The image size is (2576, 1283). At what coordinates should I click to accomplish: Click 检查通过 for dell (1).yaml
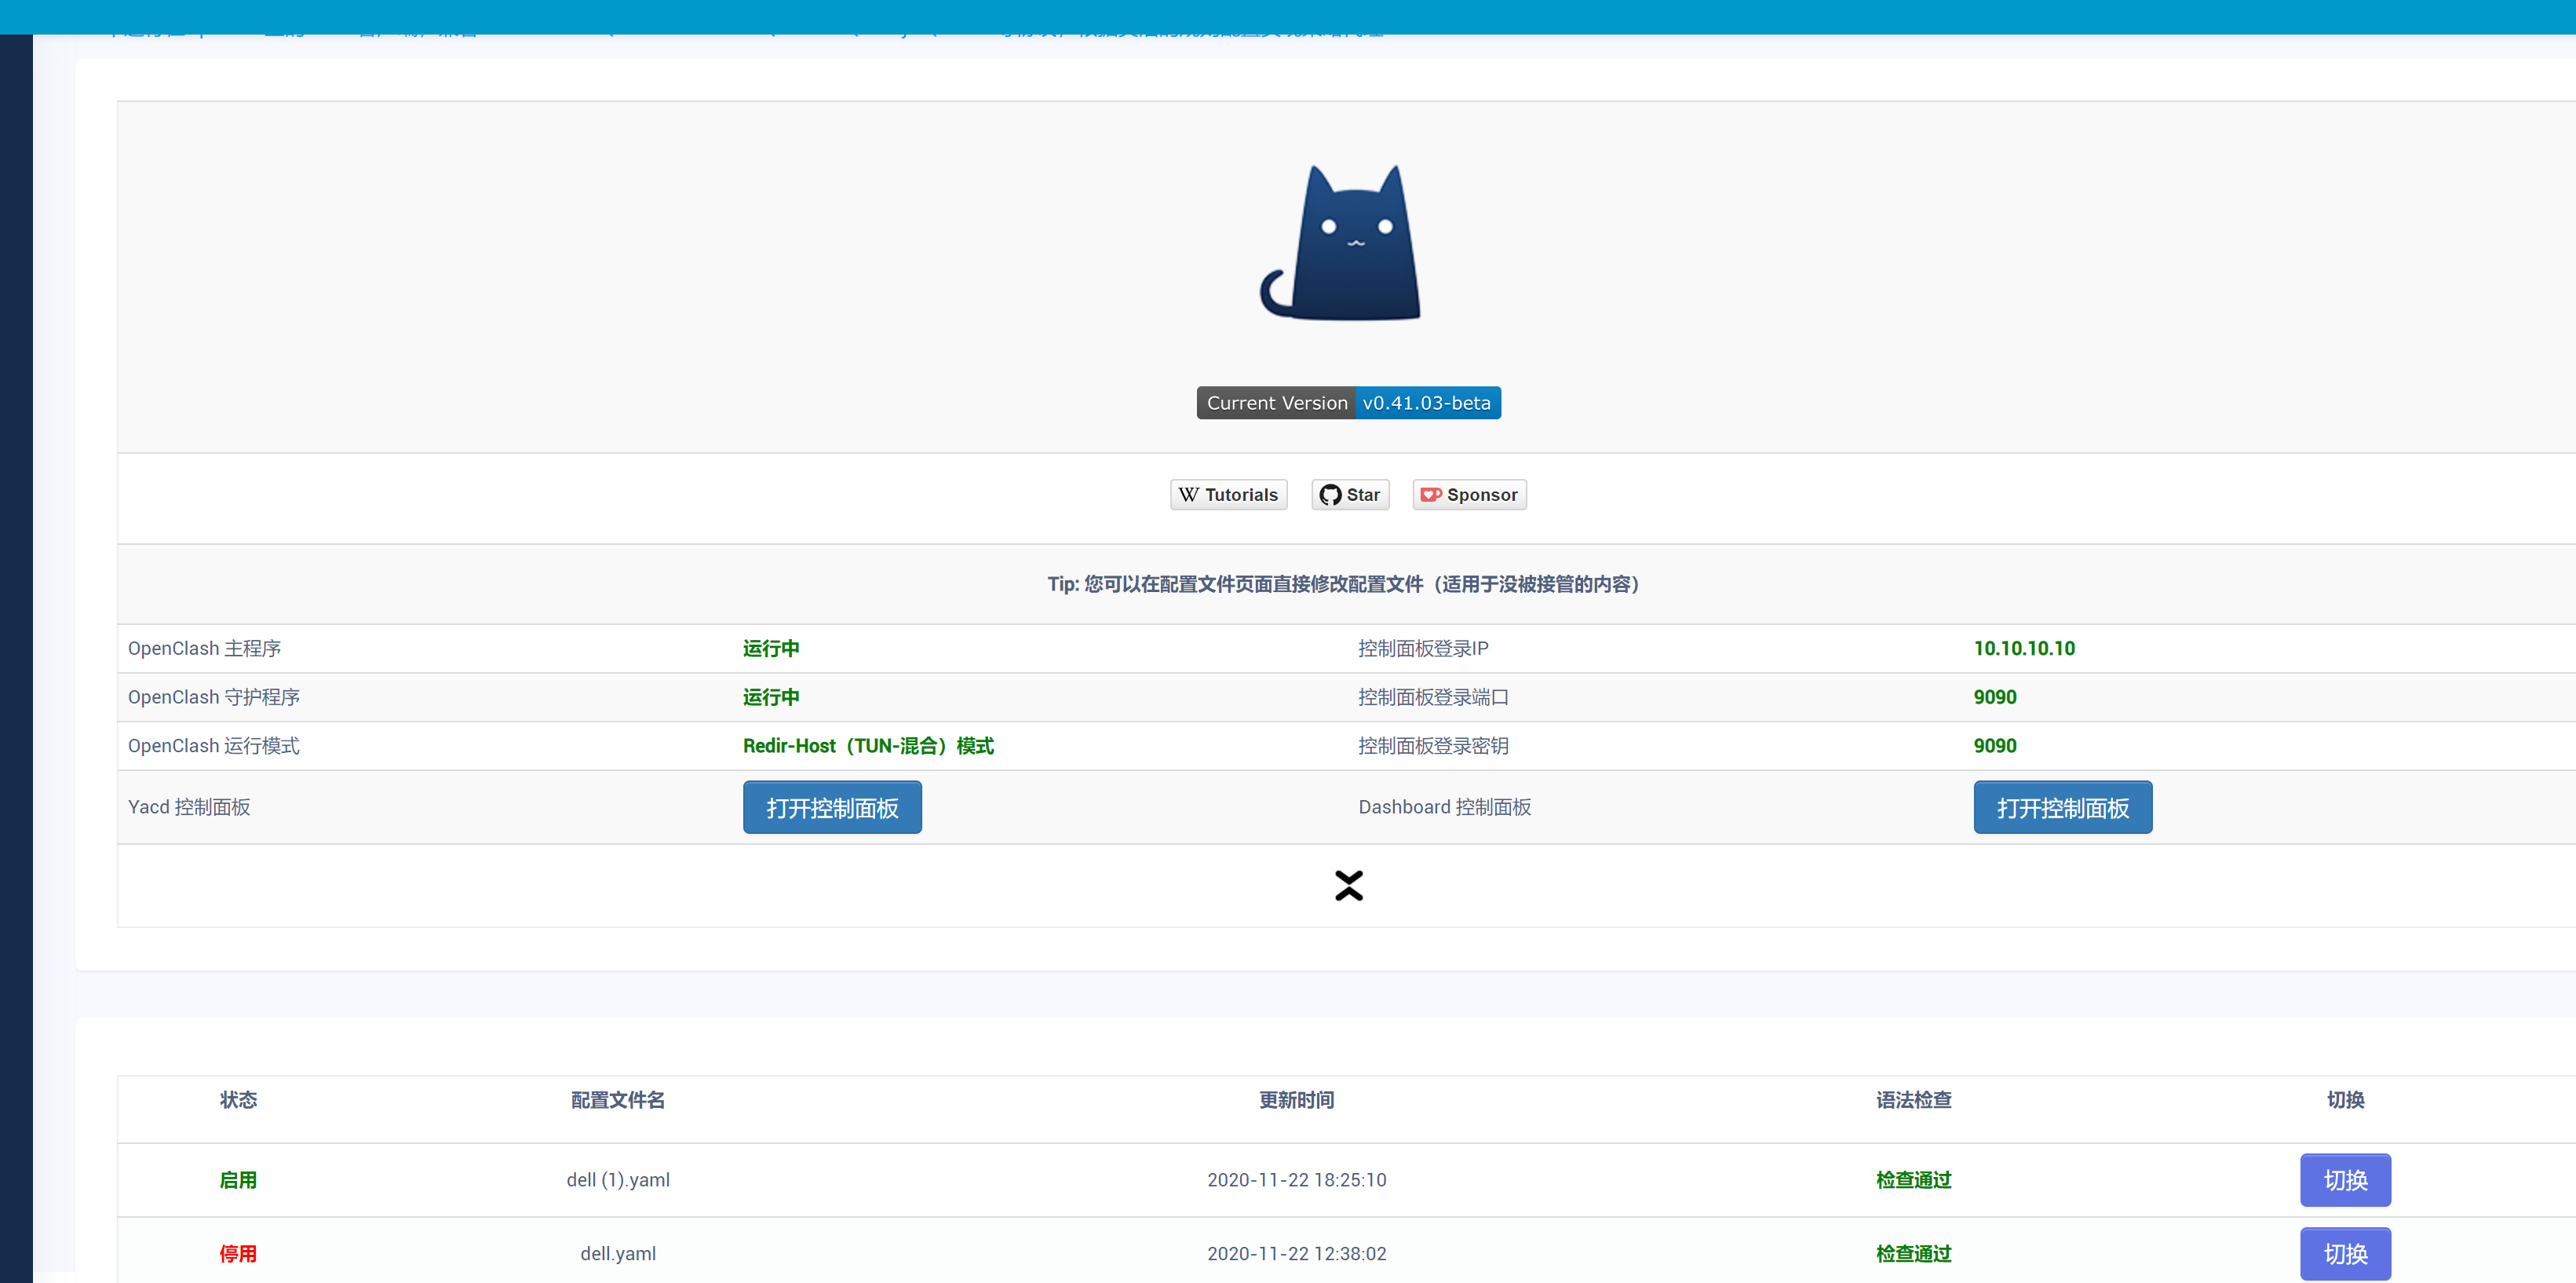[x=1913, y=1180]
